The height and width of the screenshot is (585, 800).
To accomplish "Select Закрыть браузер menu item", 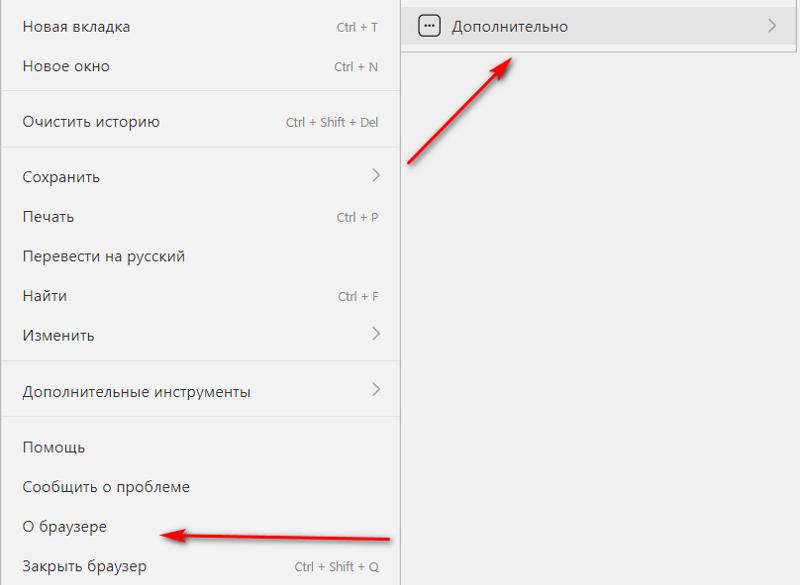I will (x=201, y=566).
